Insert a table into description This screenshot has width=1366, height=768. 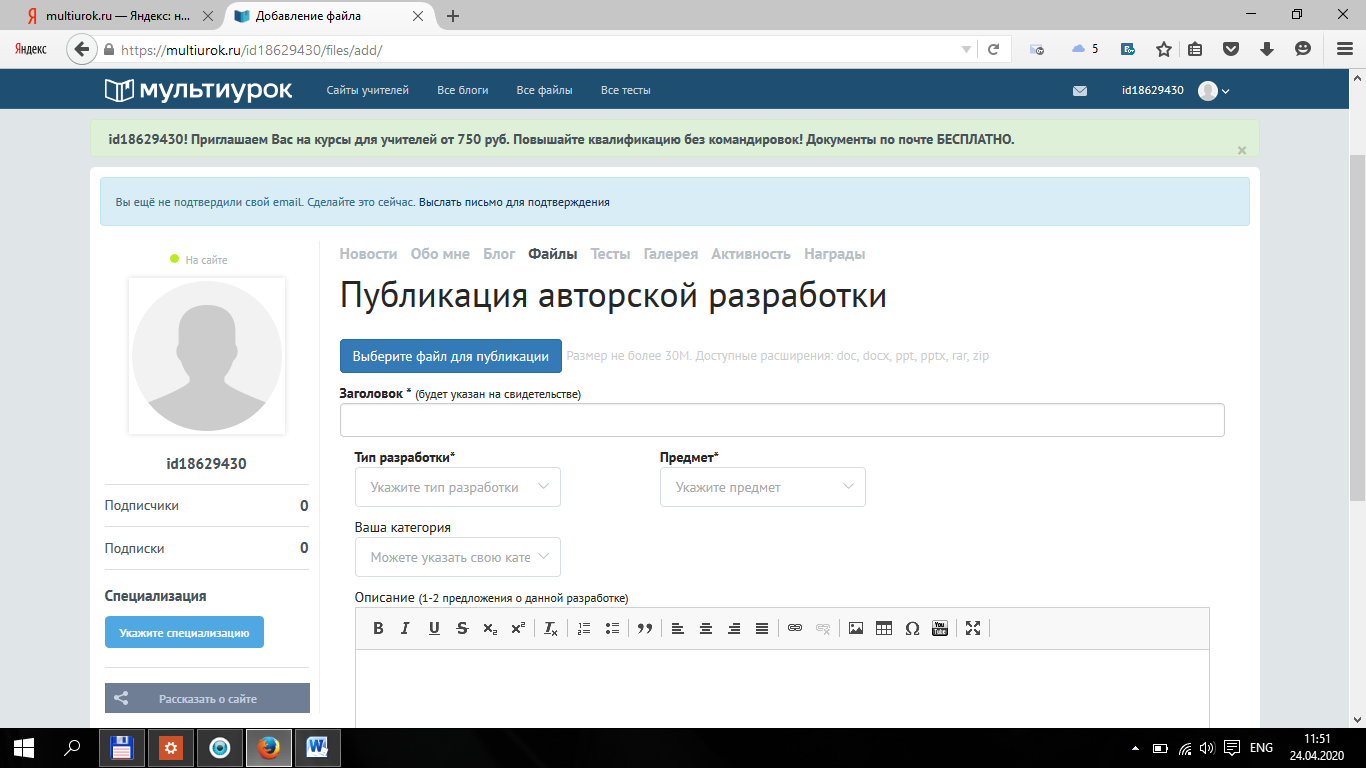point(884,628)
